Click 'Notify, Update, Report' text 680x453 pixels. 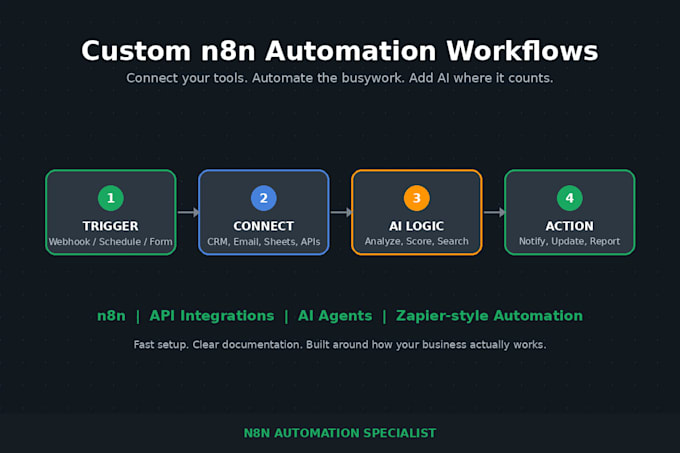[569, 241]
